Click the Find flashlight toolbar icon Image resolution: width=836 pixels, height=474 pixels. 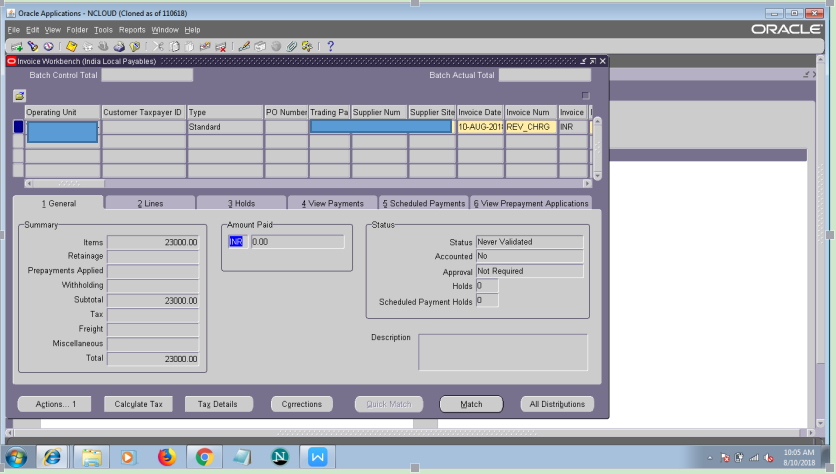click(33, 46)
